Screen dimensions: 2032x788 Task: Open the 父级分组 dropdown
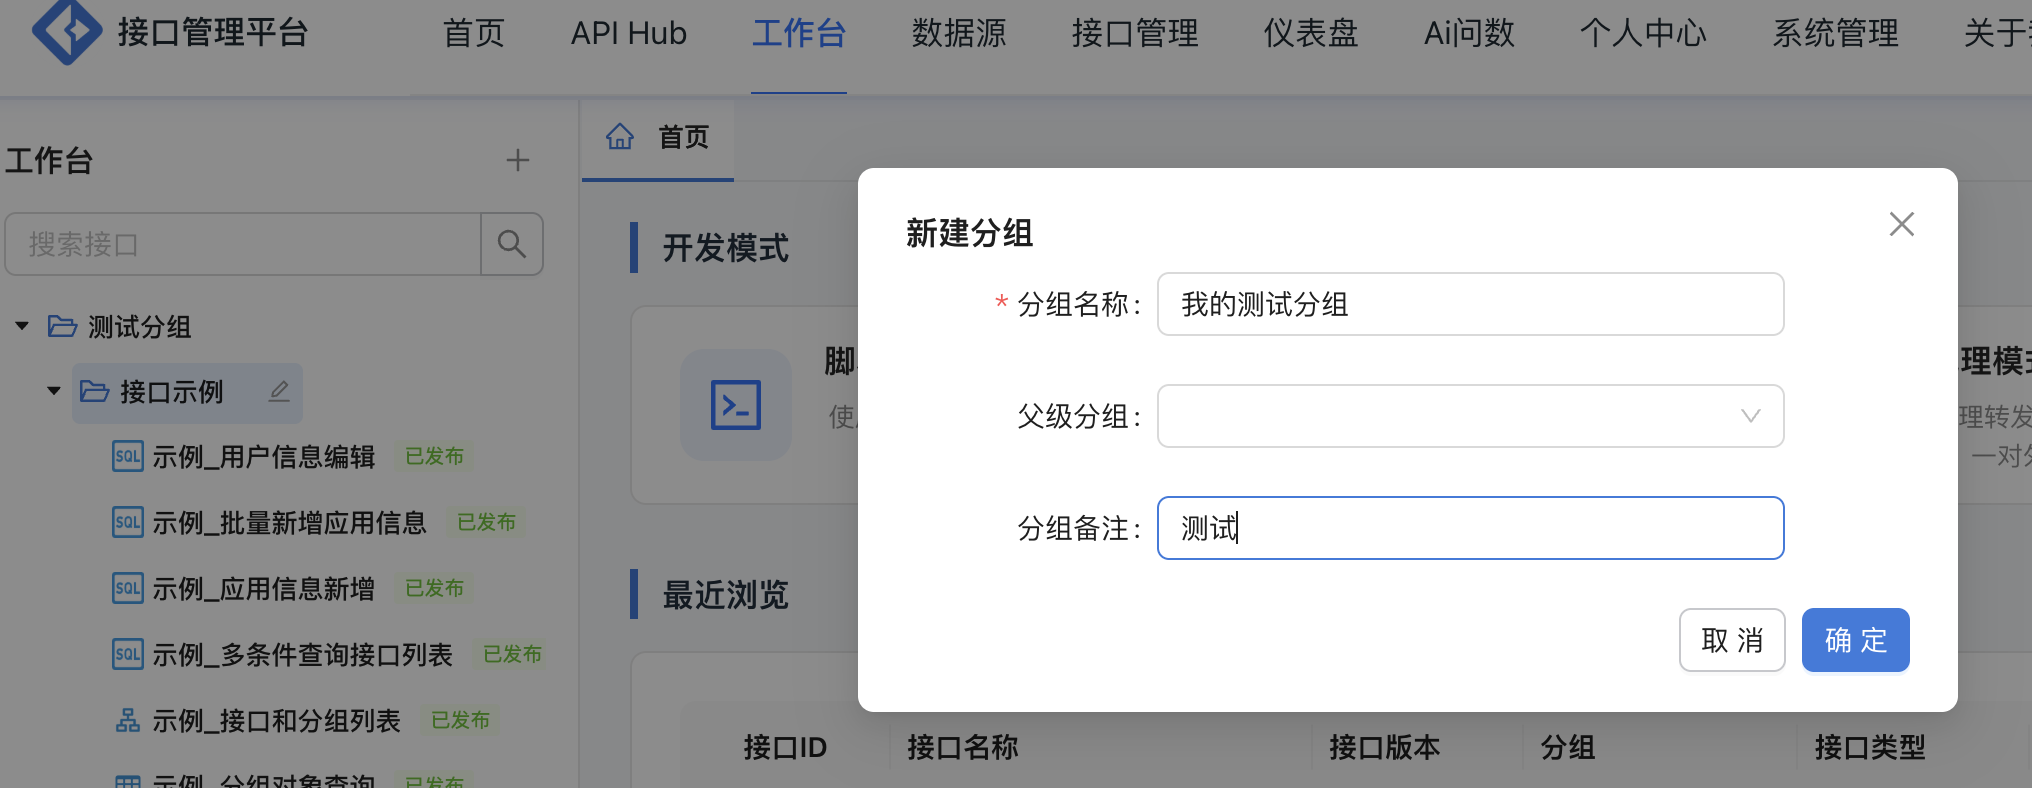[1470, 416]
